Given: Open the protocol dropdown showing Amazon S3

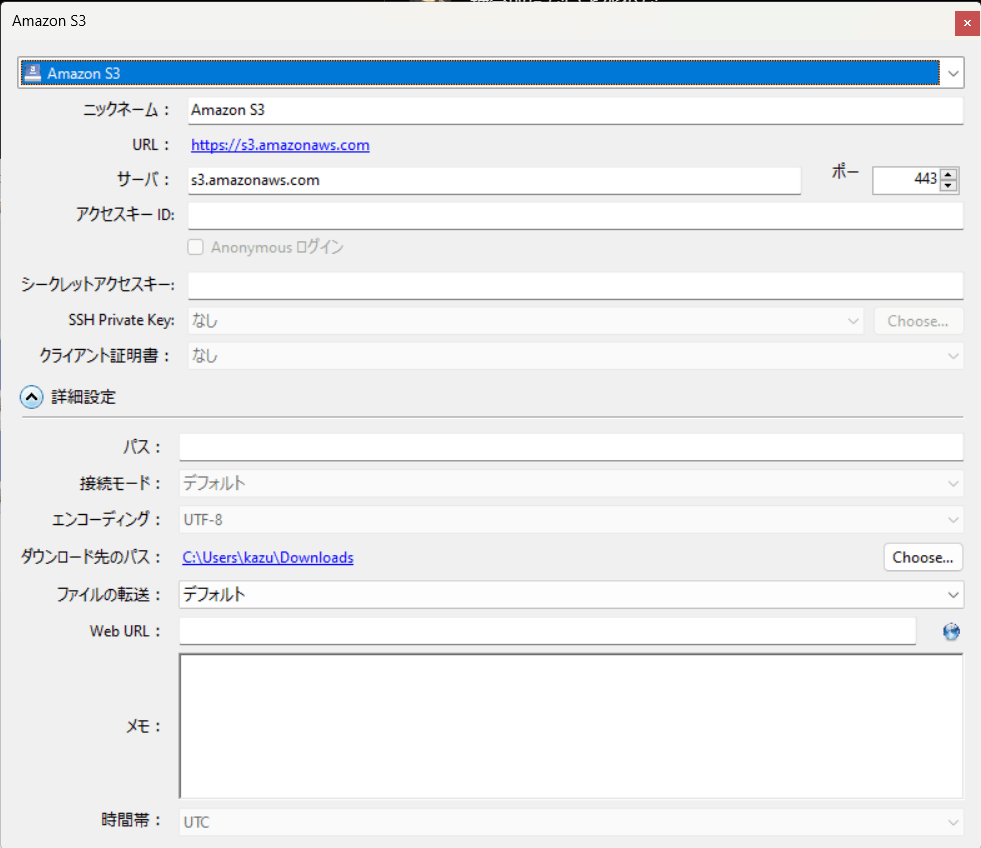Looking at the screenshot, I should click(490, 73).
